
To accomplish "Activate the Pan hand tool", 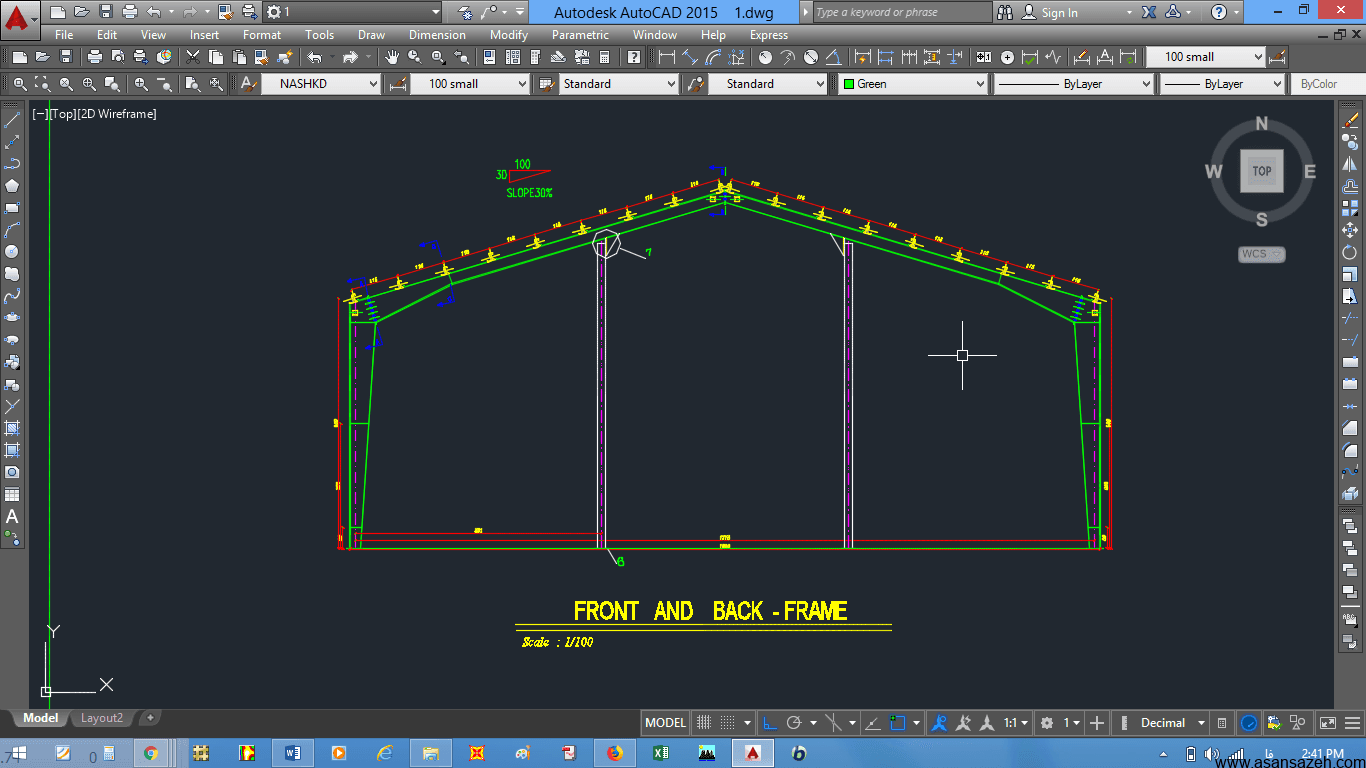I will 392,57.
